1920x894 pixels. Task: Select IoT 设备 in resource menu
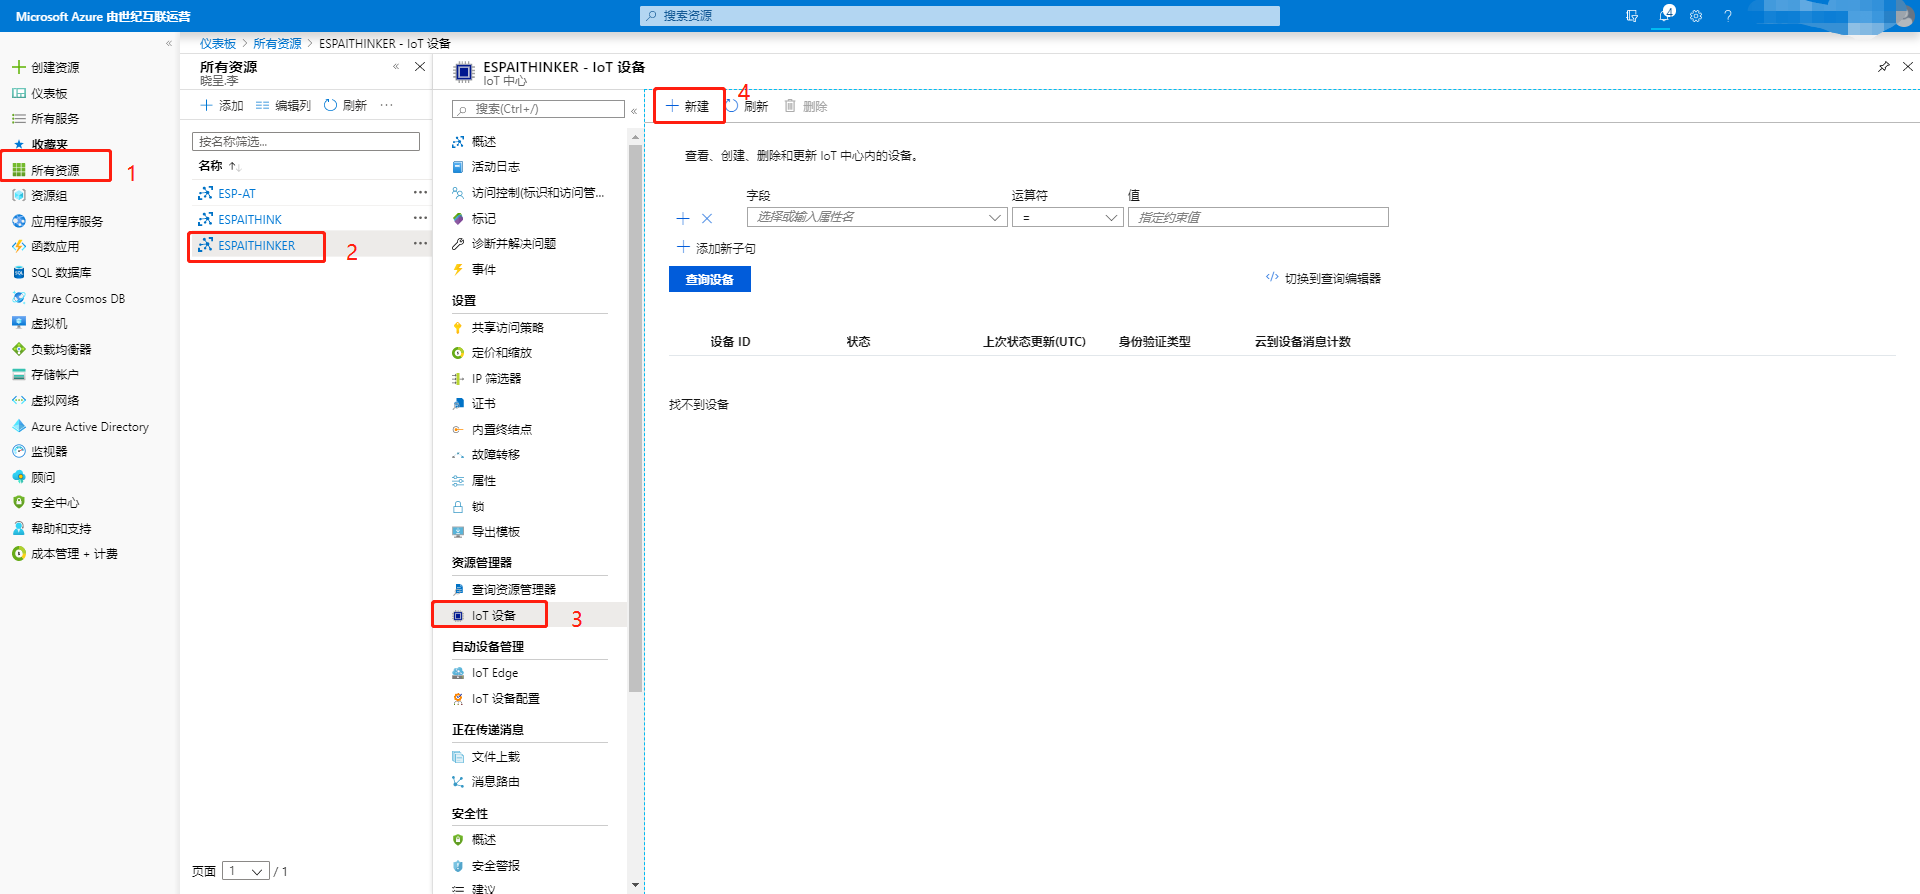pos(494,615)
